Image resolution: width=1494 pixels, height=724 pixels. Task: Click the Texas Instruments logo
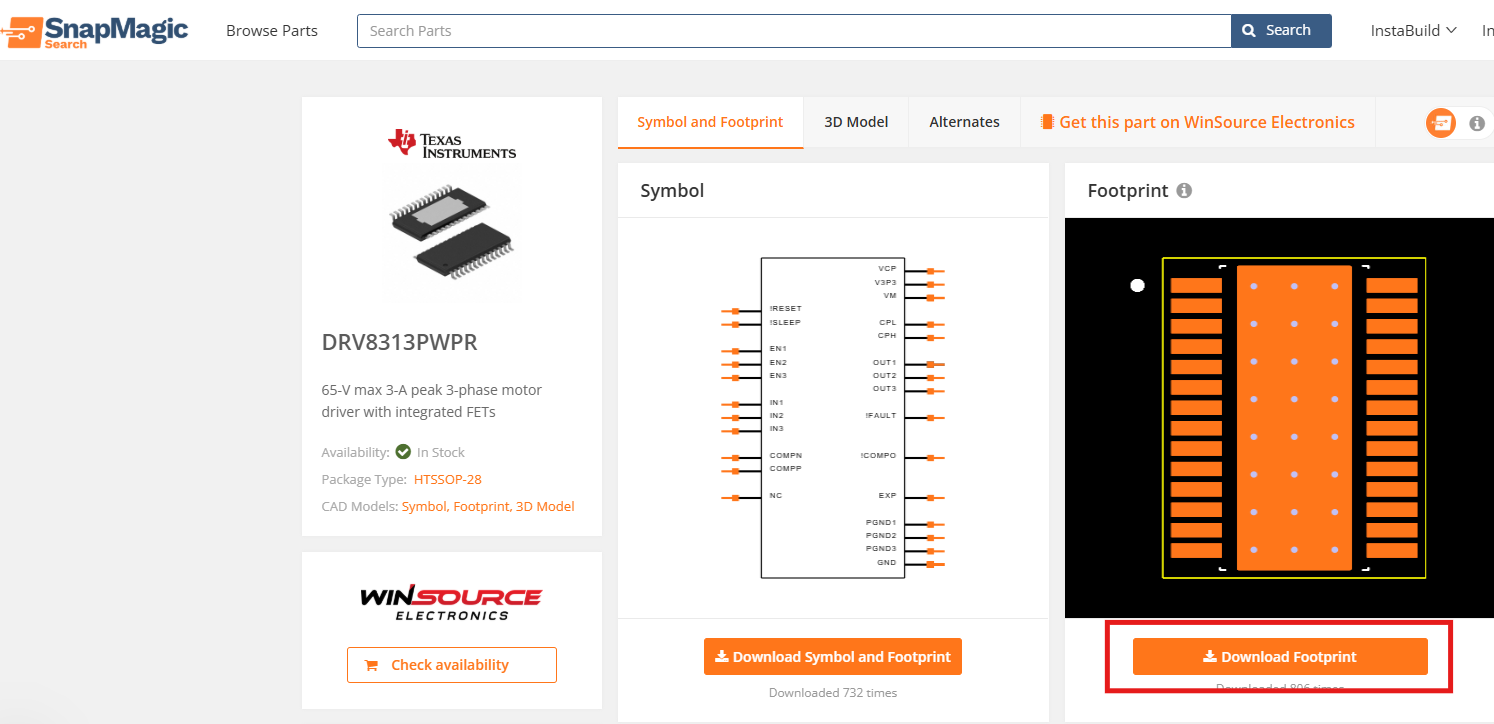(452, 144)
